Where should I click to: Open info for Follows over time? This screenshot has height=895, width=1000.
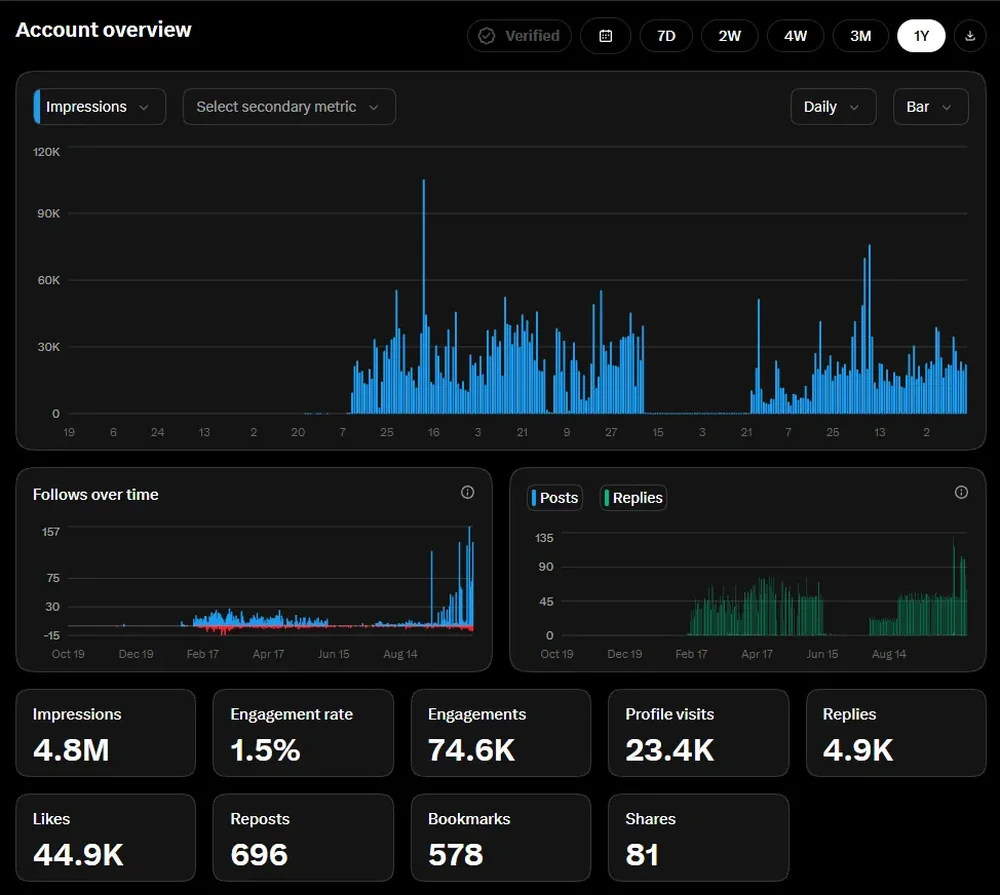coord(467,492)
